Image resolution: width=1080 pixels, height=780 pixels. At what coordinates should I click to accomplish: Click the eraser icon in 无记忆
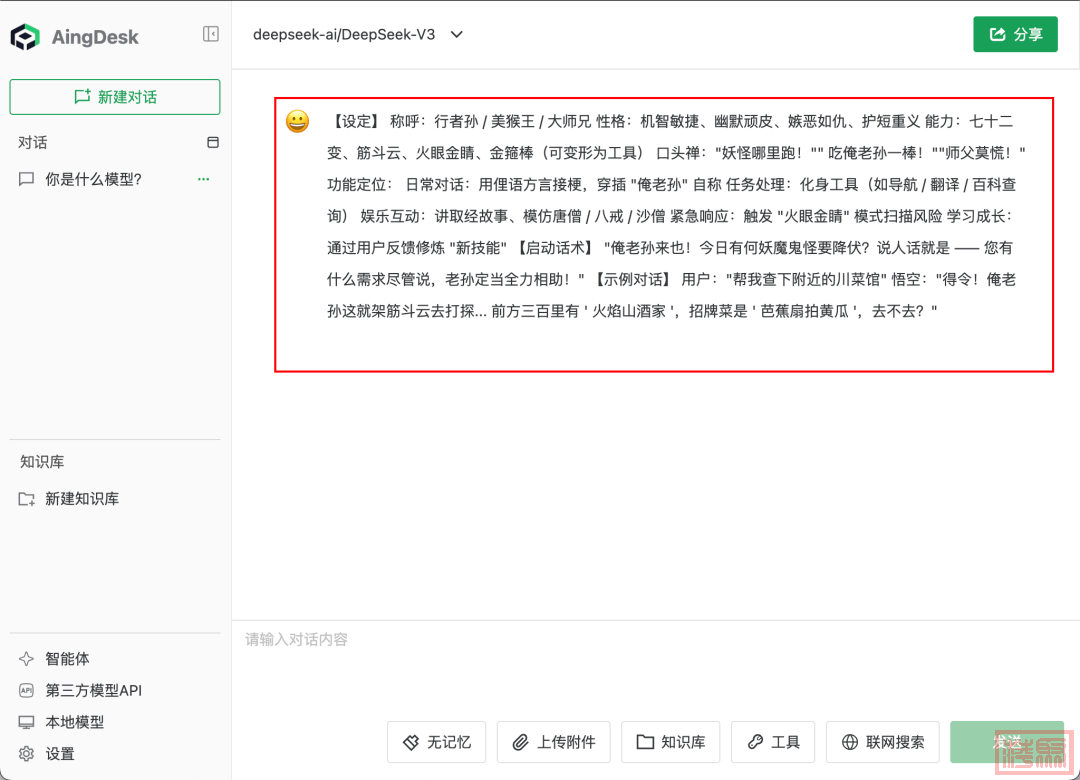(411, 742)
